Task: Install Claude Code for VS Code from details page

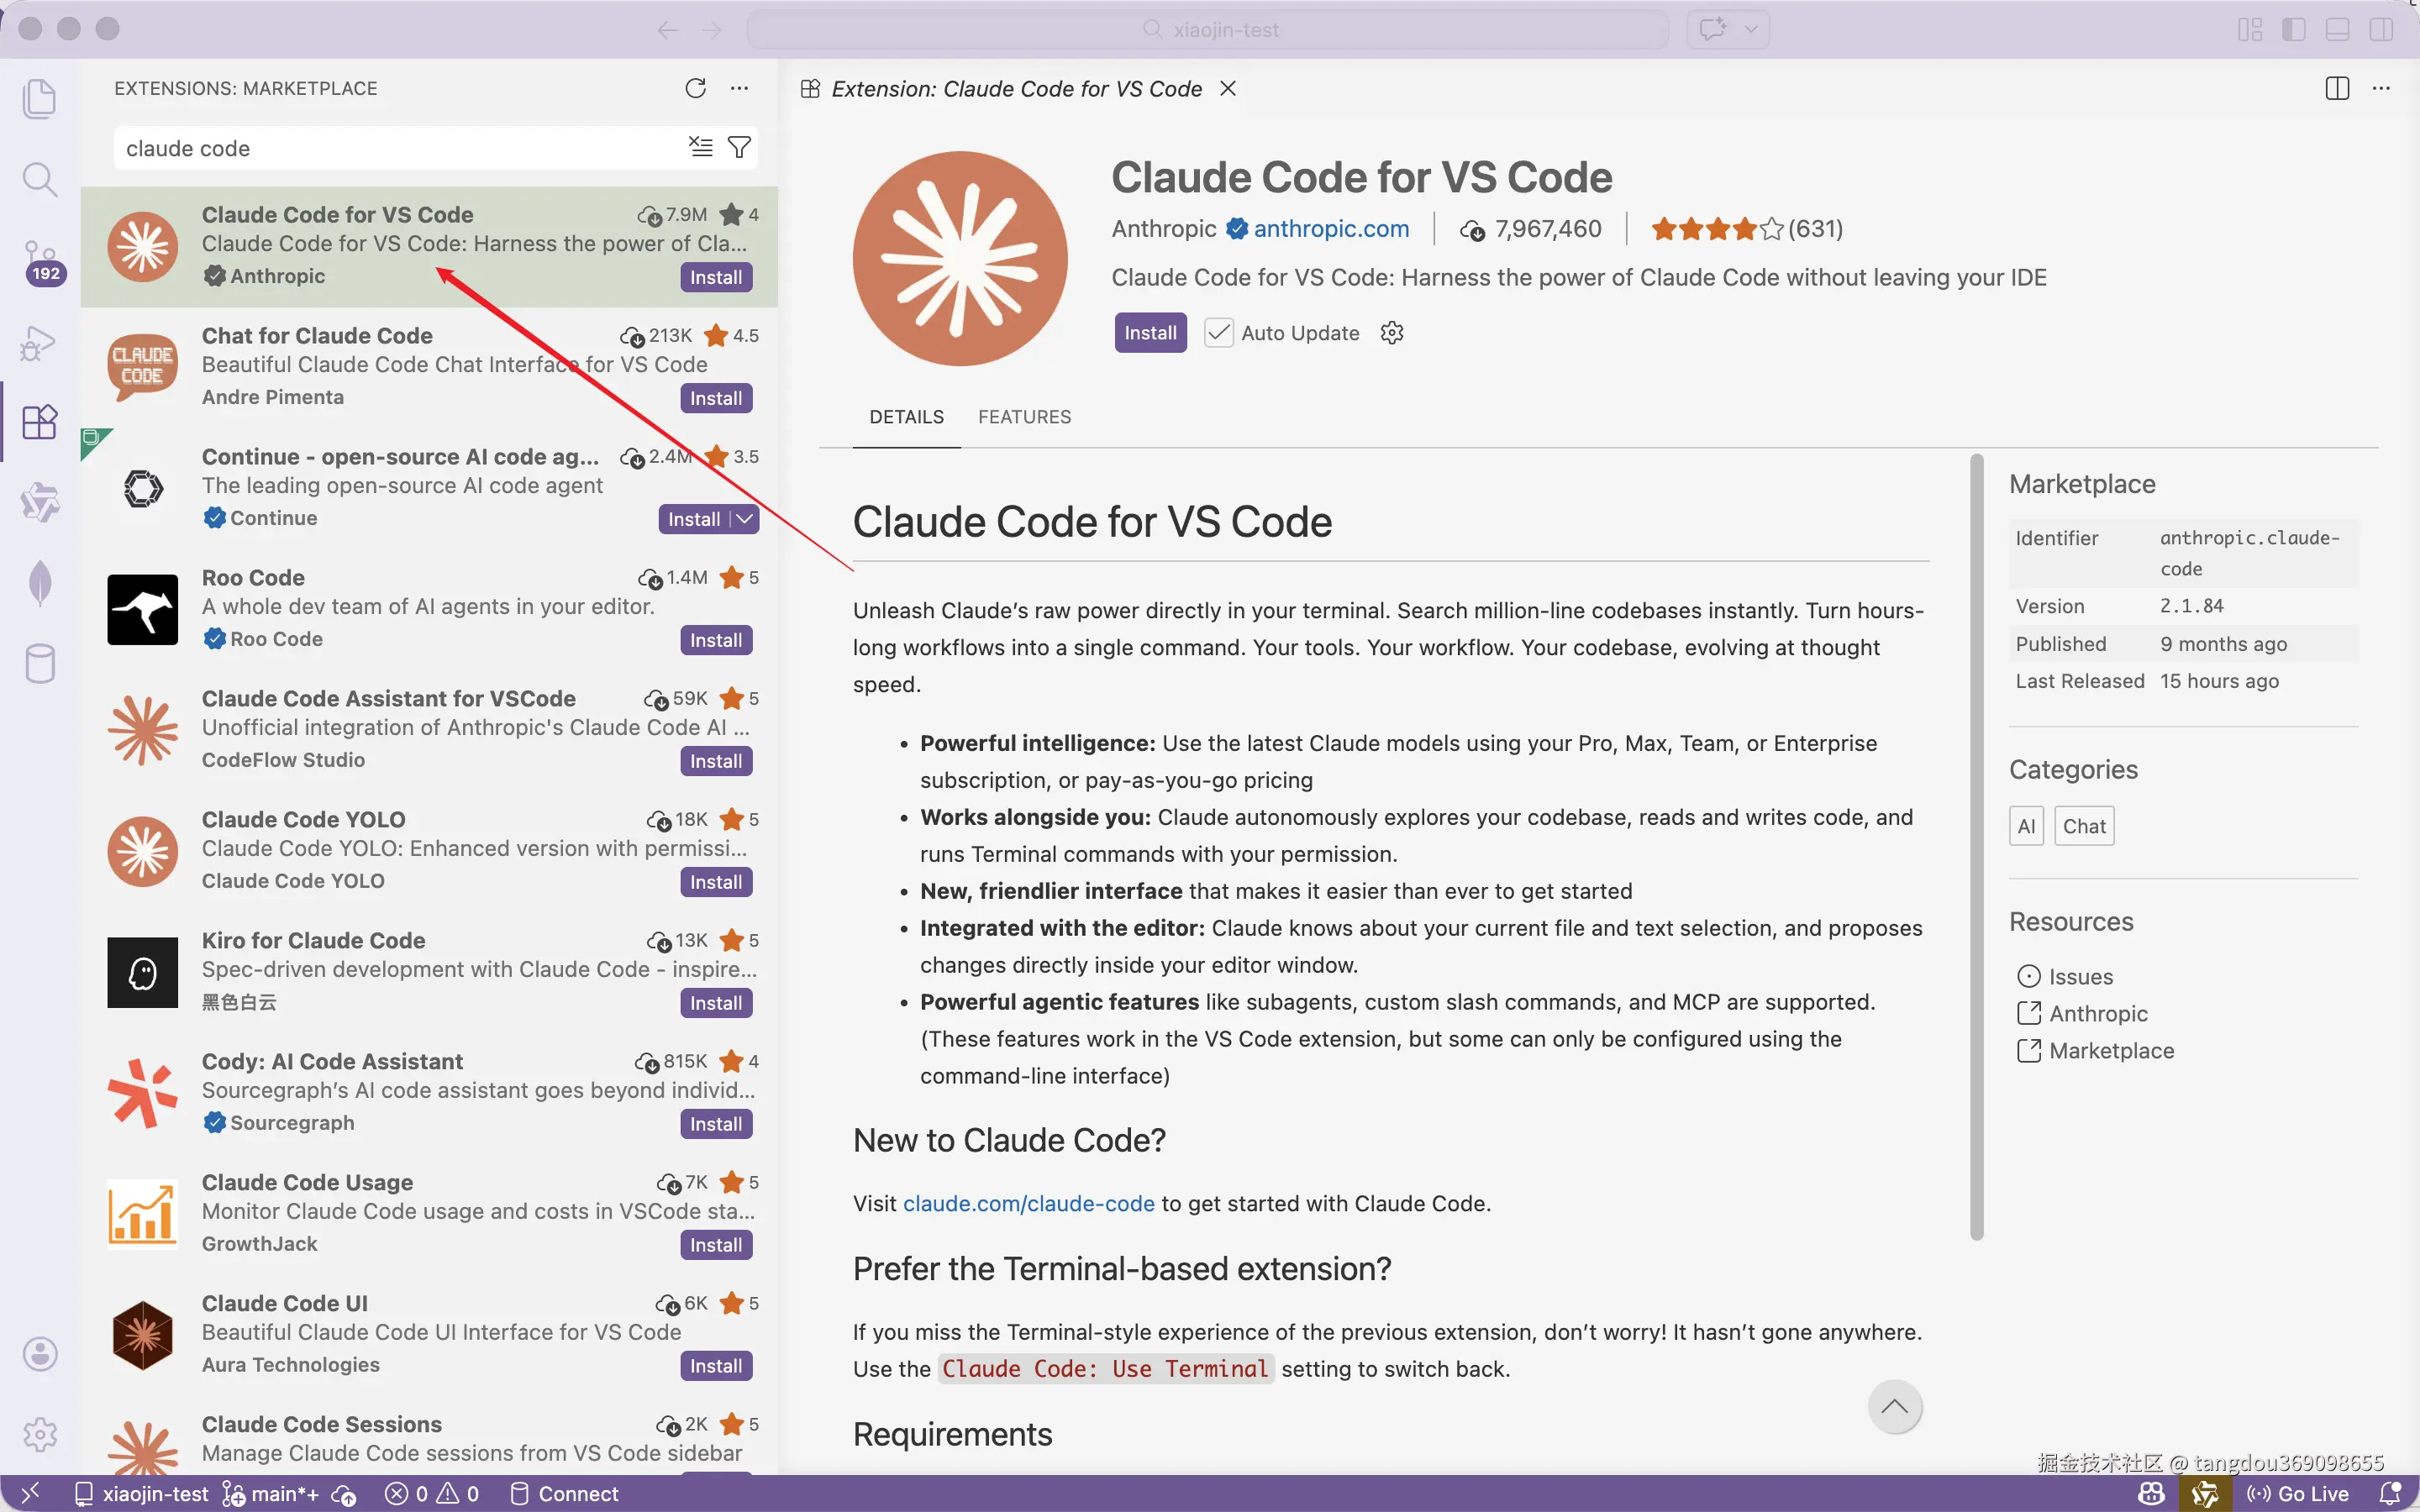Action: tap(1150, 333)
